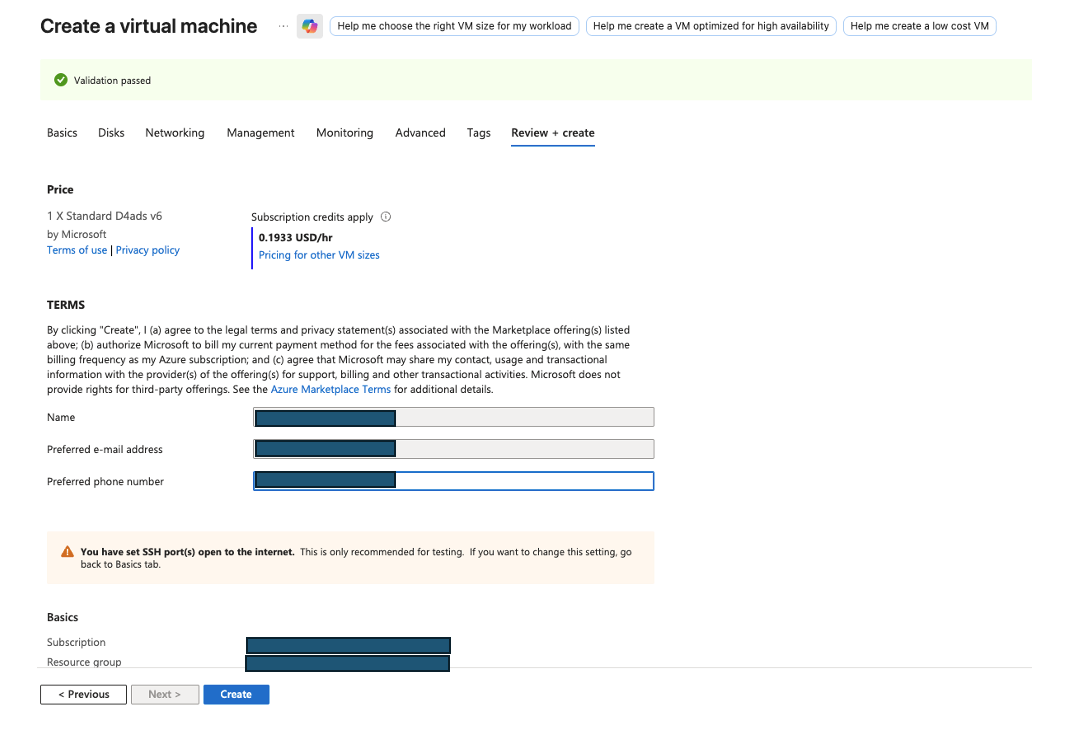Click the Price heading

(60, 189)
